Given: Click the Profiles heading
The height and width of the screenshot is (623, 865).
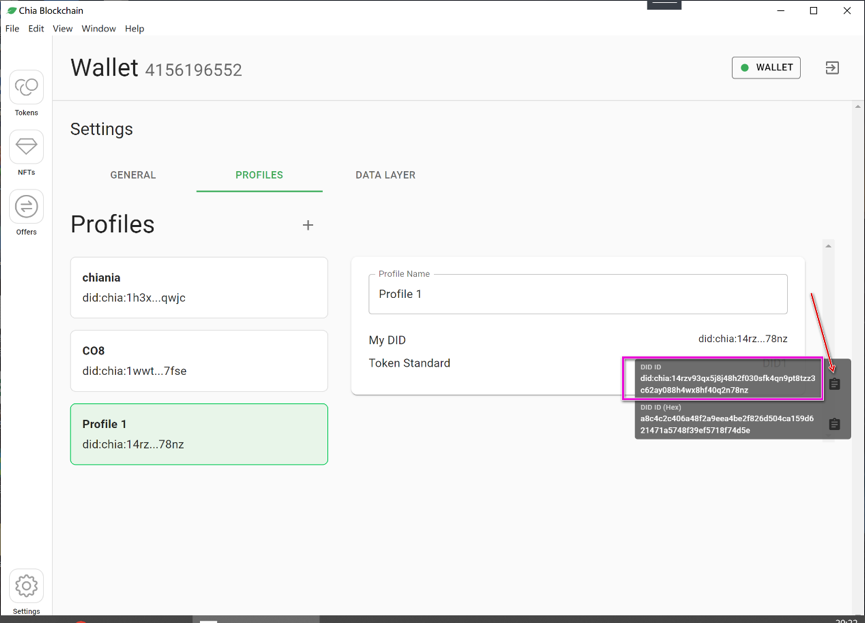Looking at the screenshot, I should click(113, 225).
